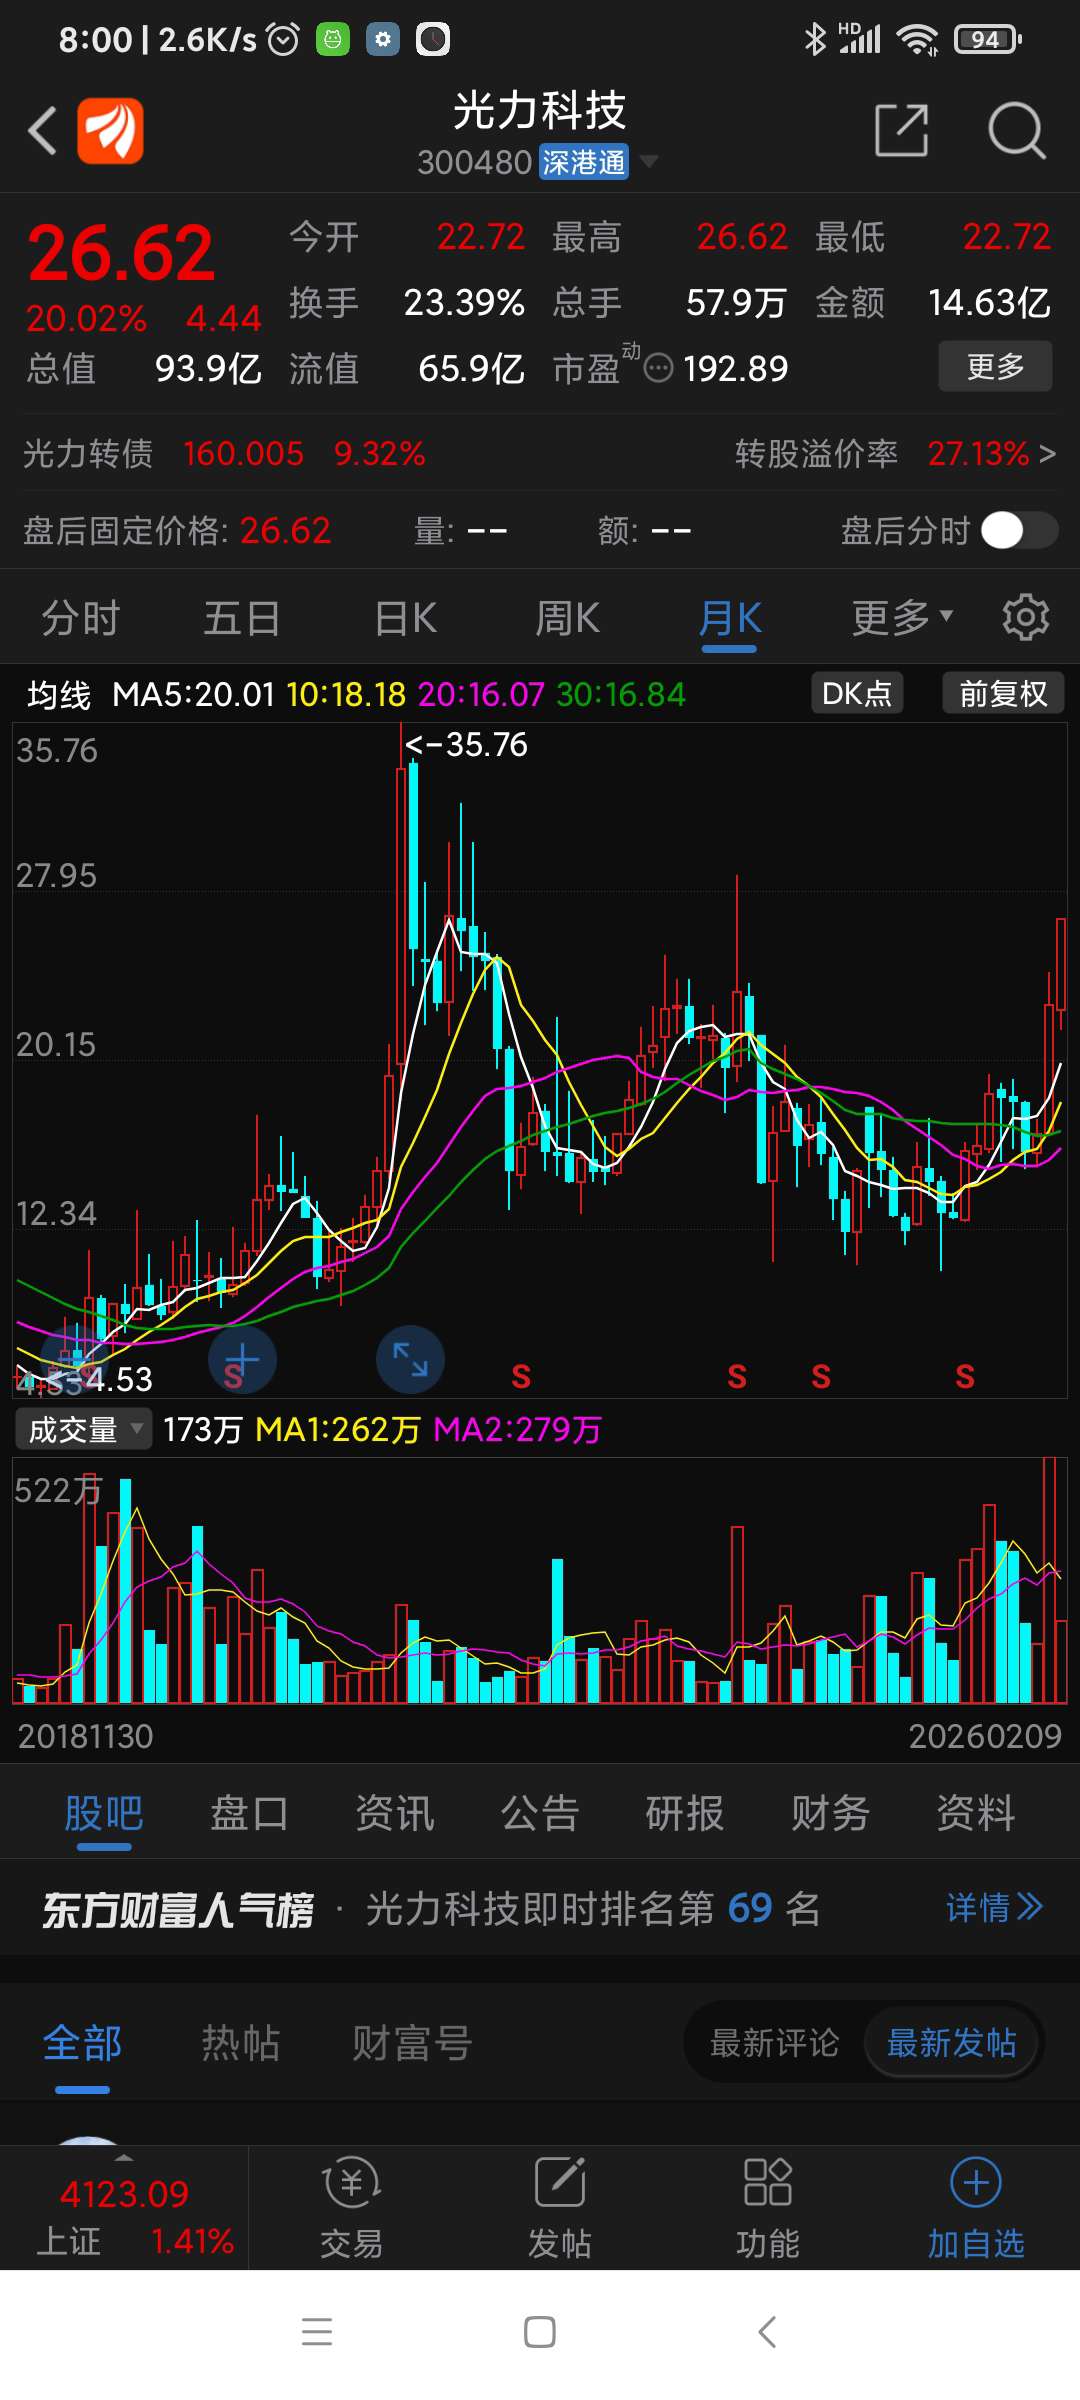Tap the Android back navigation arrow
Screen dimensions: 1080x2400
(767, 2332)
